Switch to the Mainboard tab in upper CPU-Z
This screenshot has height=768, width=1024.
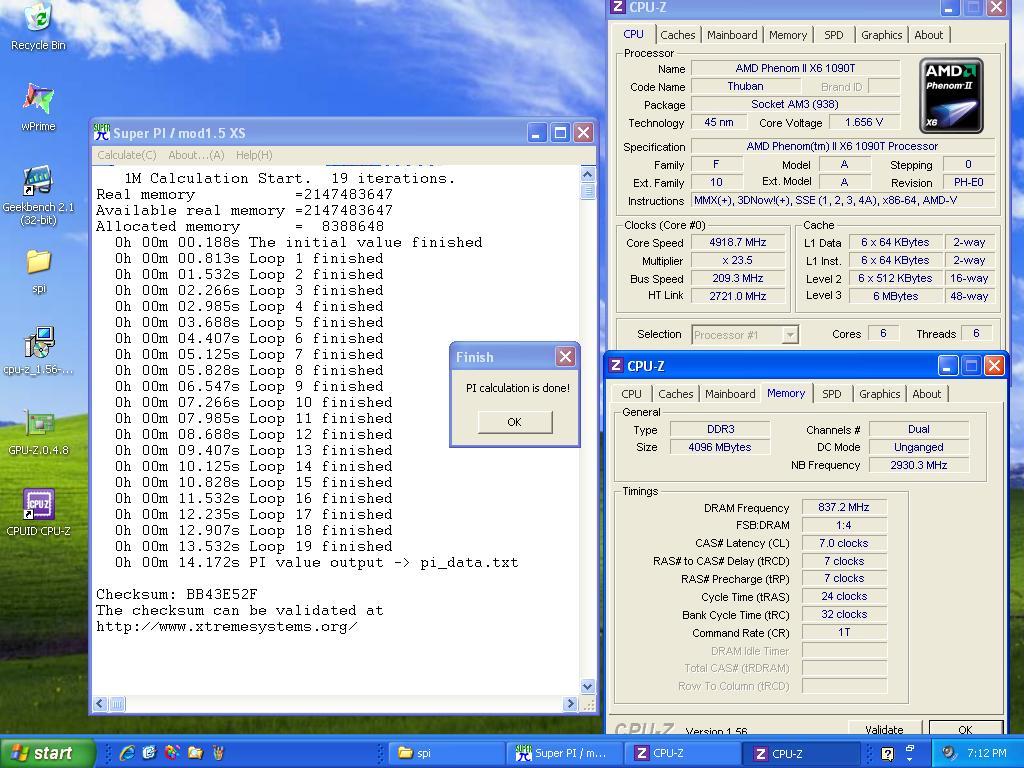pos(732,35)
